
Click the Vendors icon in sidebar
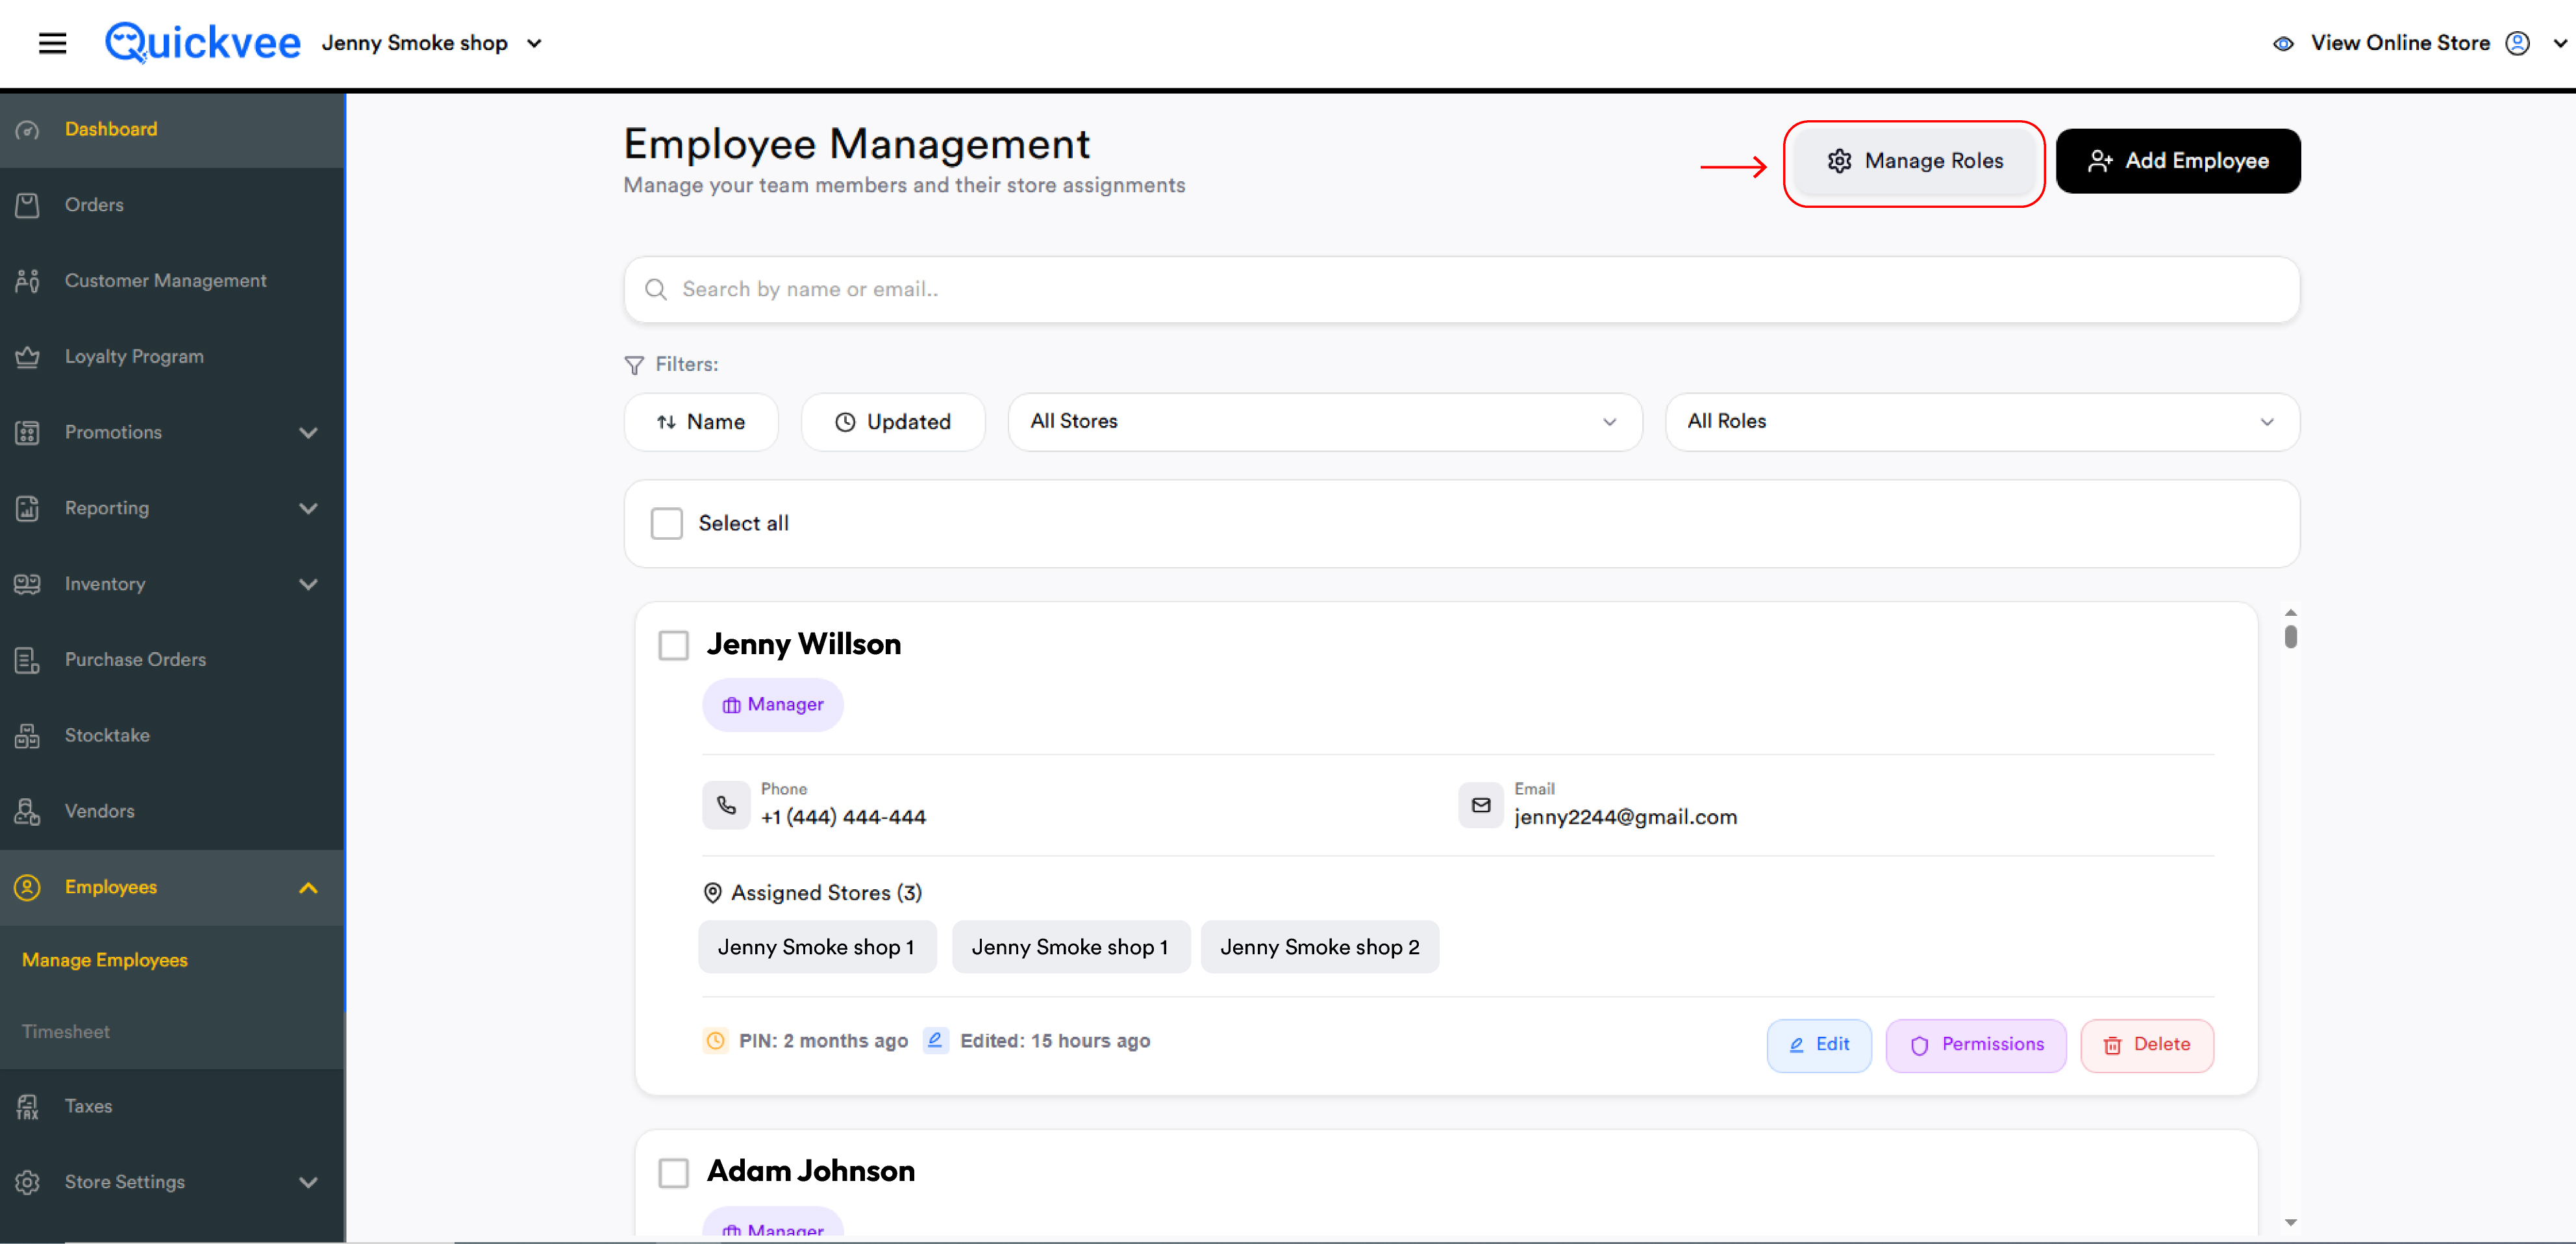pos(28,811)
